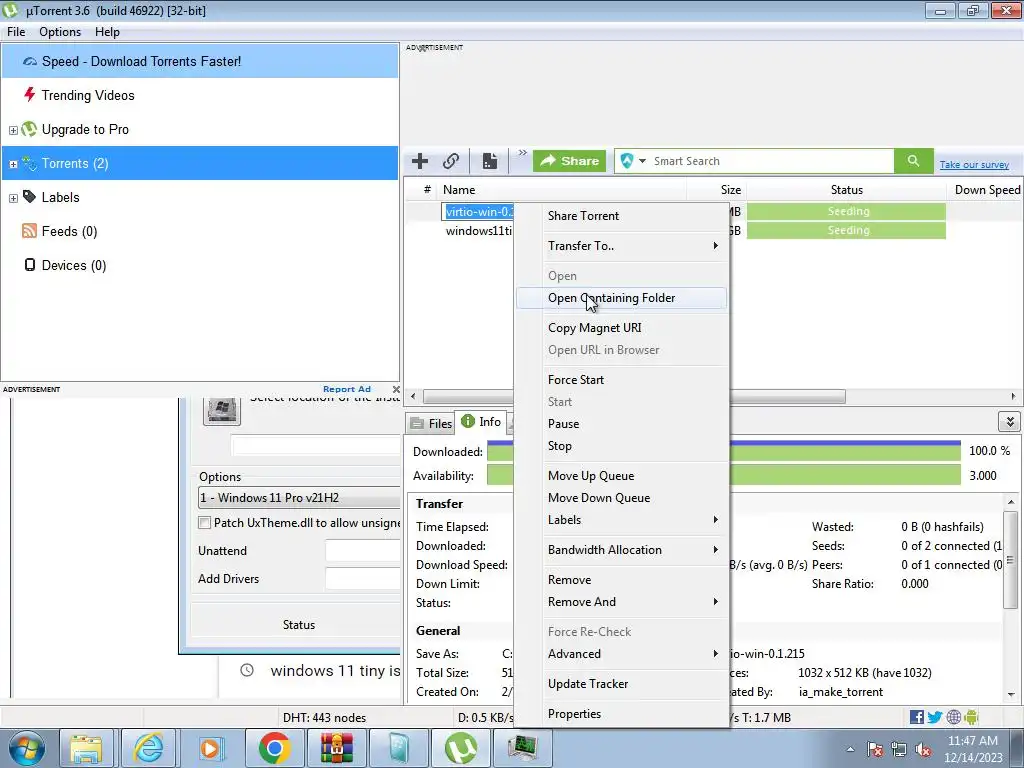
Task: Toggle Patch UxTheme.dll checkbox
Action: click(204, 522)
